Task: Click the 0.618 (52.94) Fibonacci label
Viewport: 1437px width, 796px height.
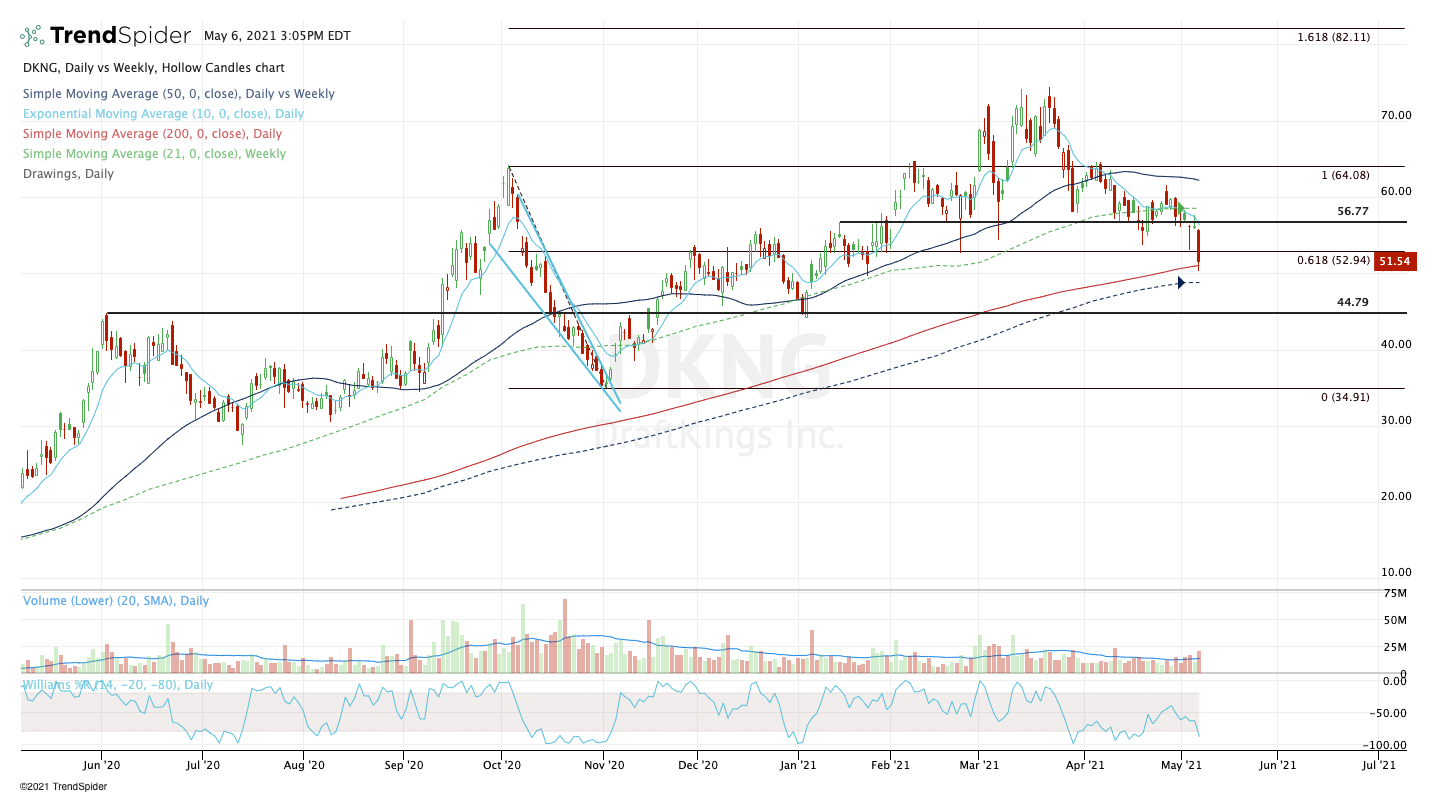Action: [1333, 260]
